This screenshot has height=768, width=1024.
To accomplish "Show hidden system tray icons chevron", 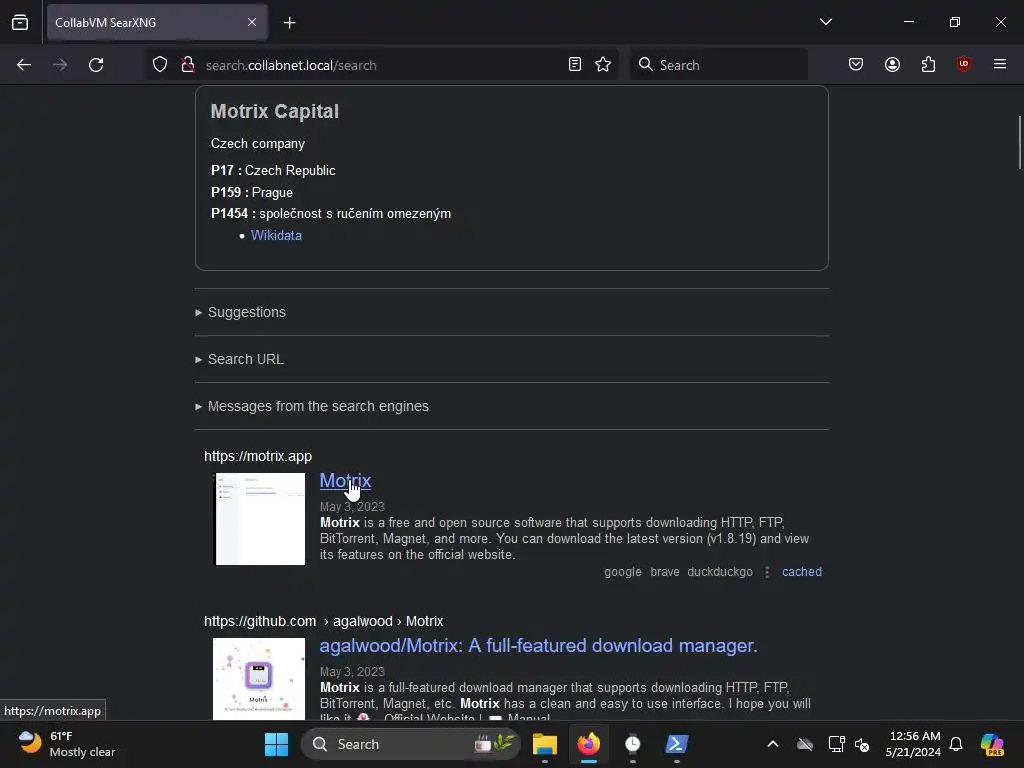I will [773, 744].
